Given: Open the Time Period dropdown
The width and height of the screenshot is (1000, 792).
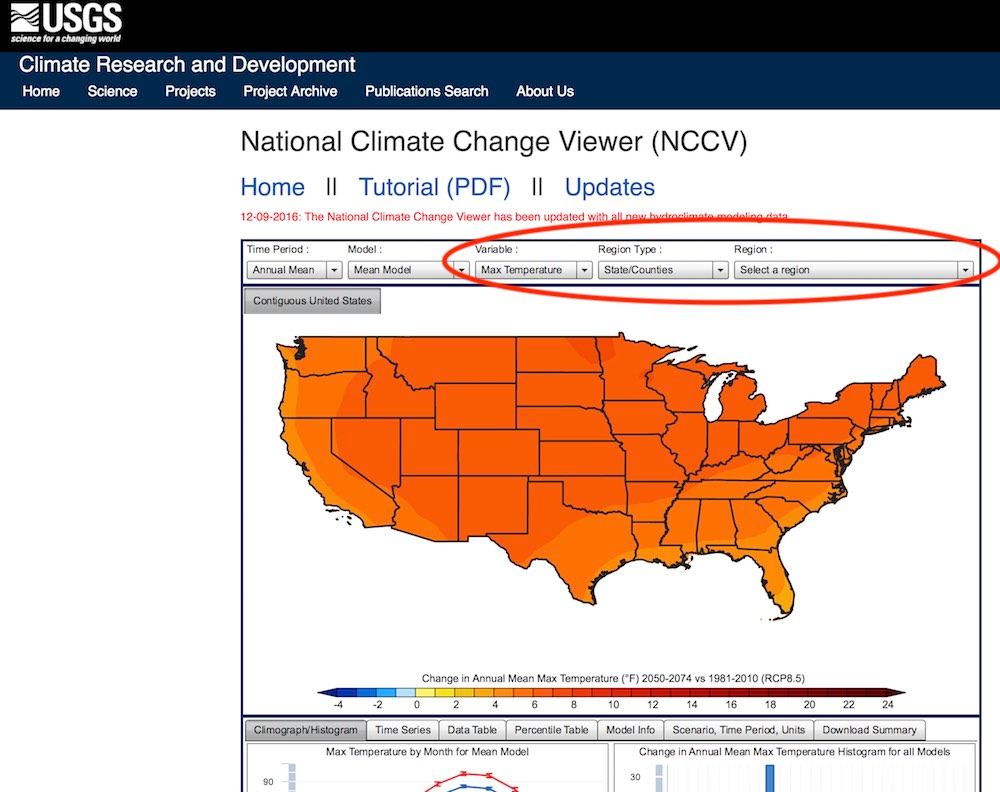Looking at the screenshot, I should [294, 270].
